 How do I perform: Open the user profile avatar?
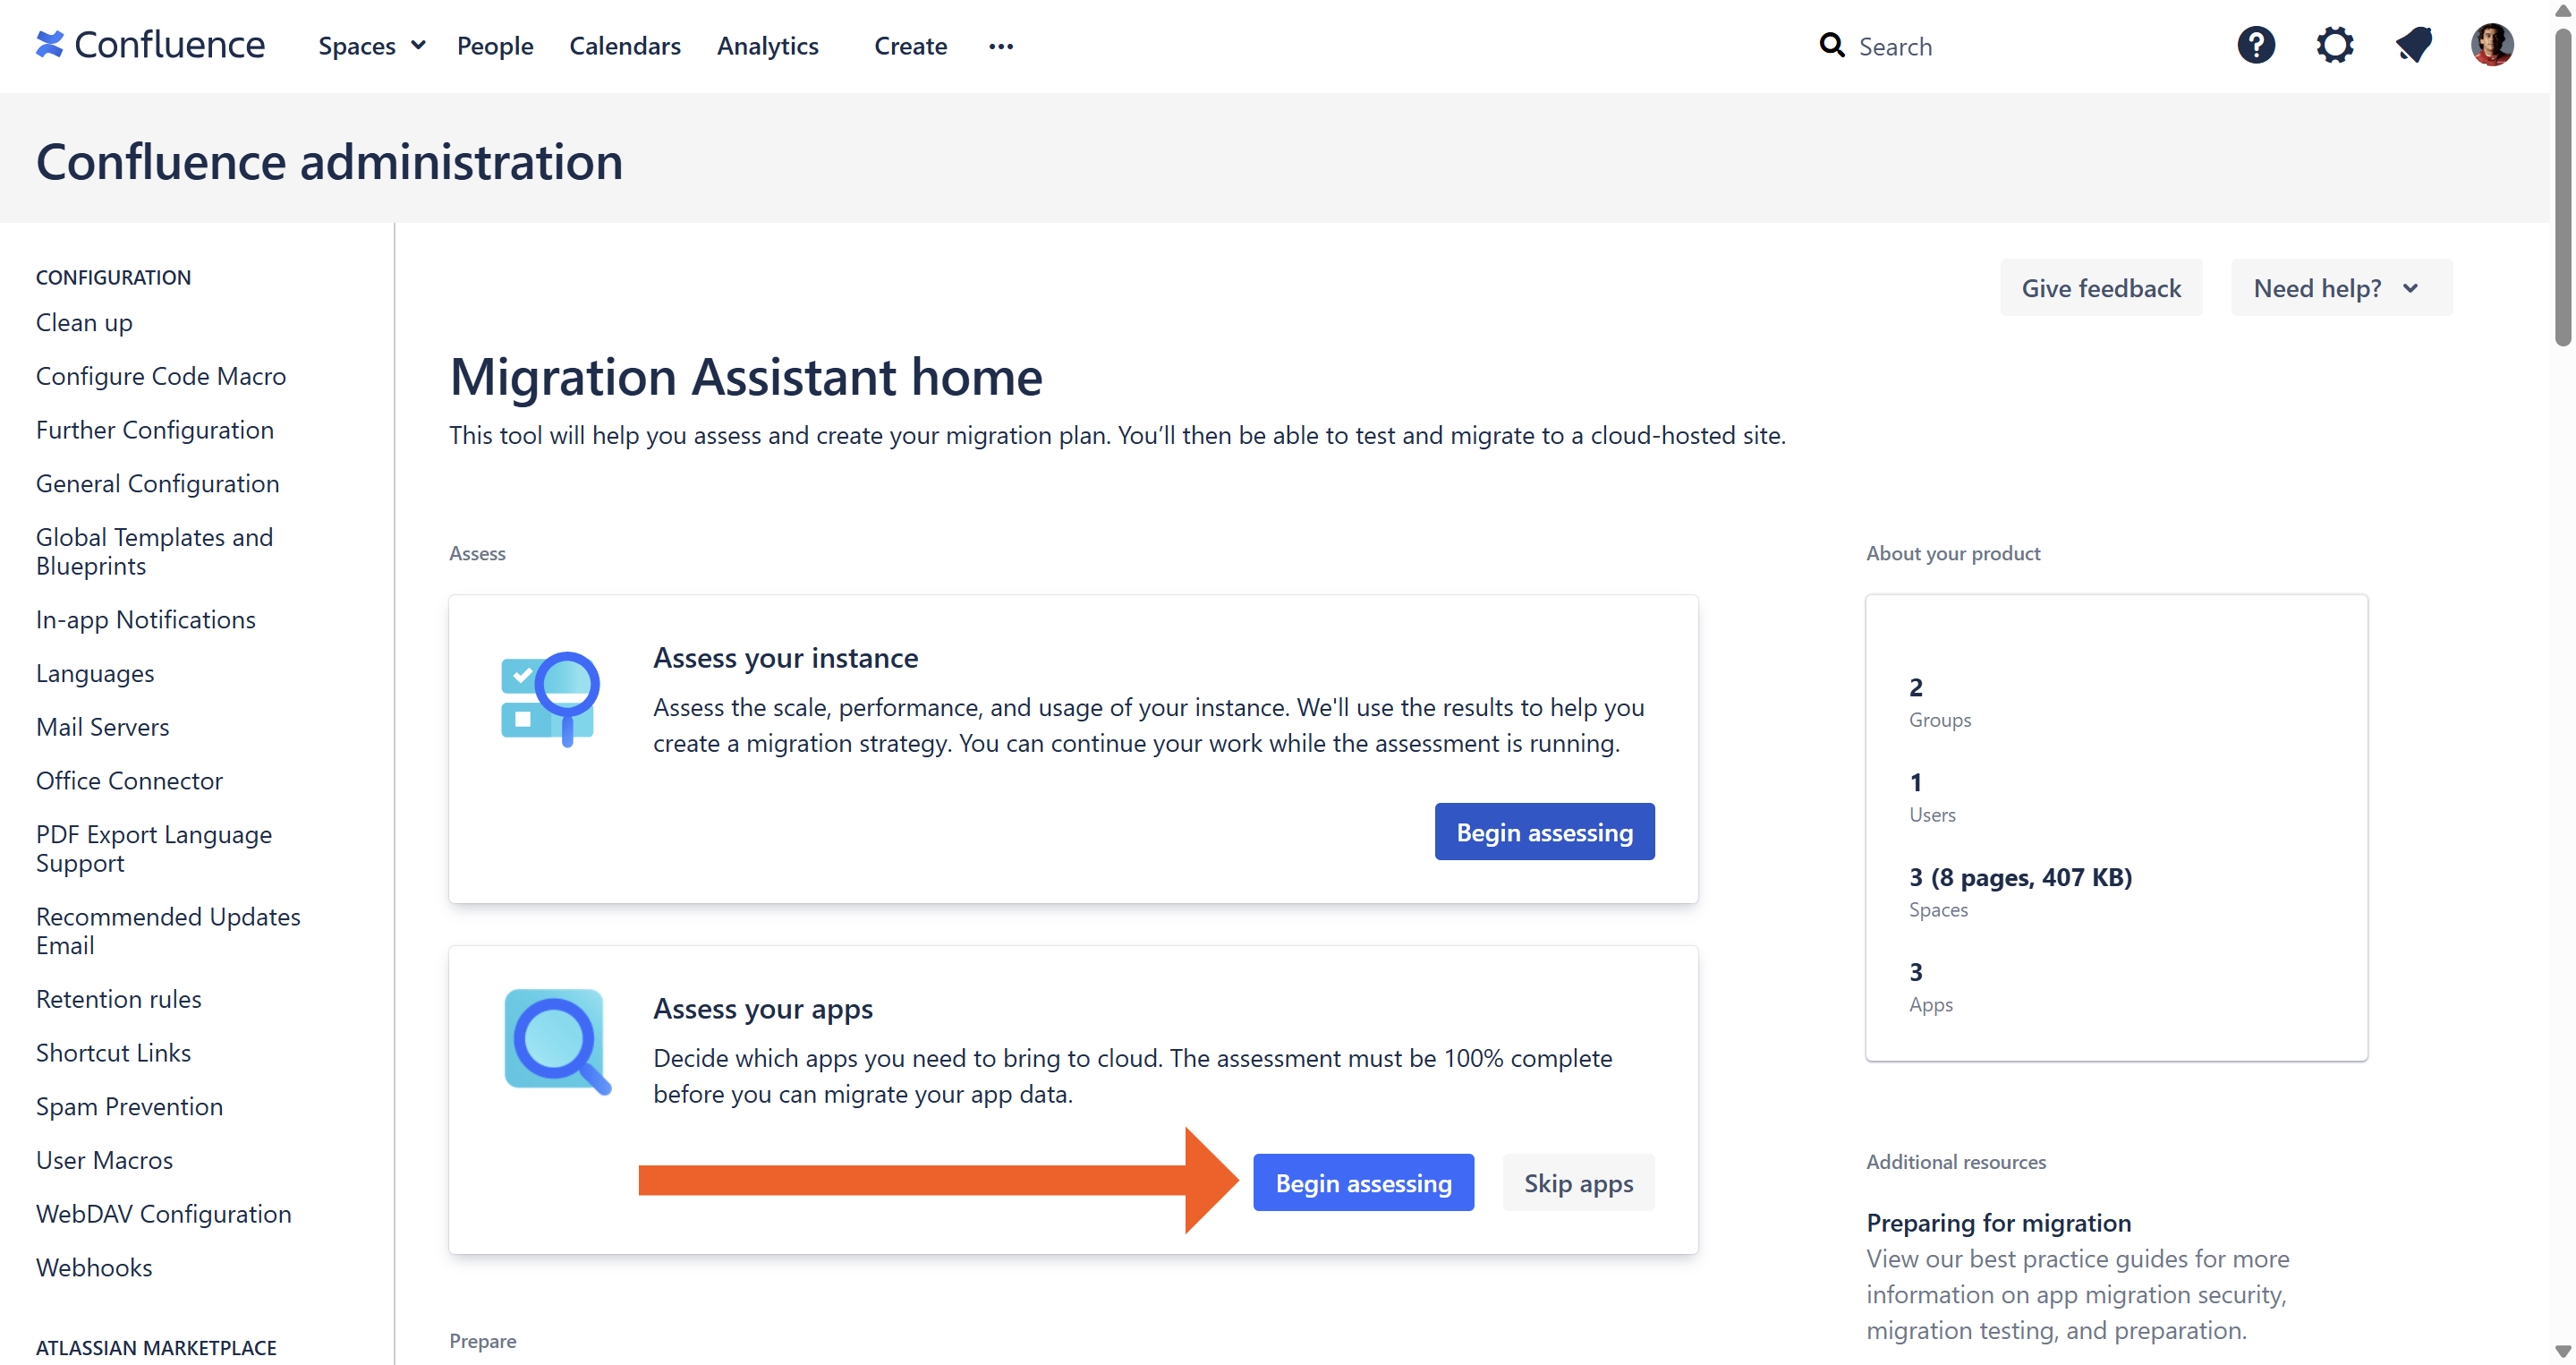tap(2491, 45)
